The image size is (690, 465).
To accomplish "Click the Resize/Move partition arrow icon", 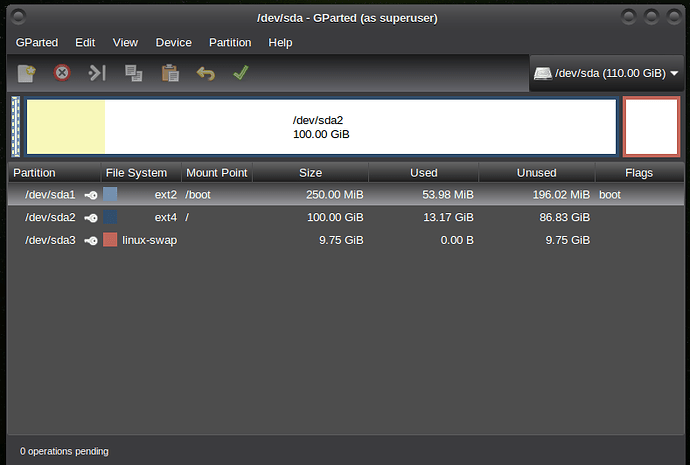I will tap(97, 73).
